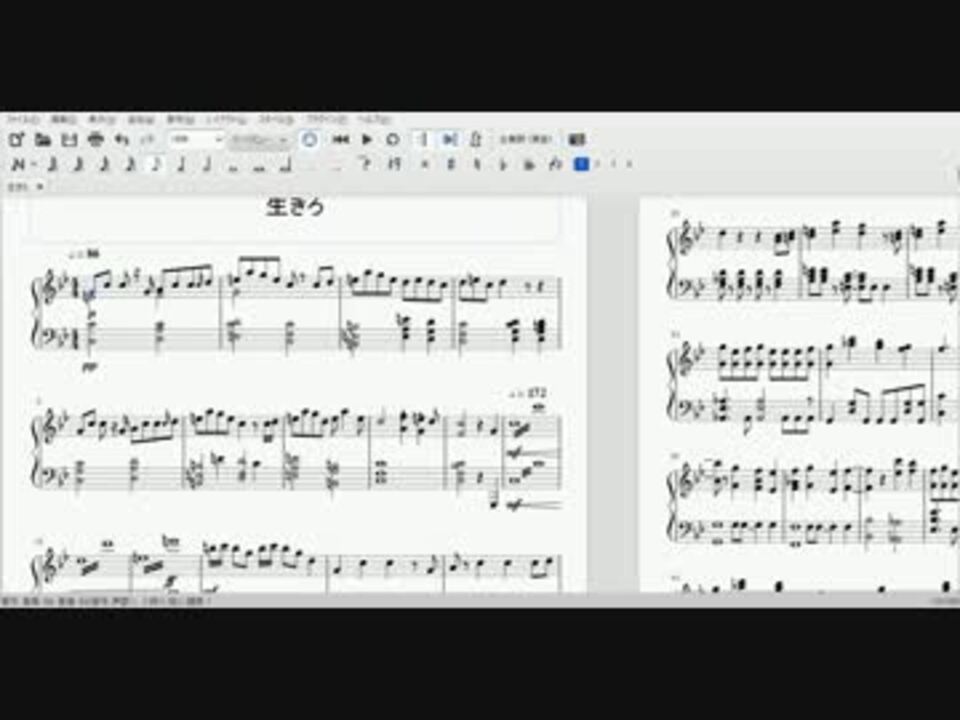Toggle pan score during playback

(x=449, y=140)
